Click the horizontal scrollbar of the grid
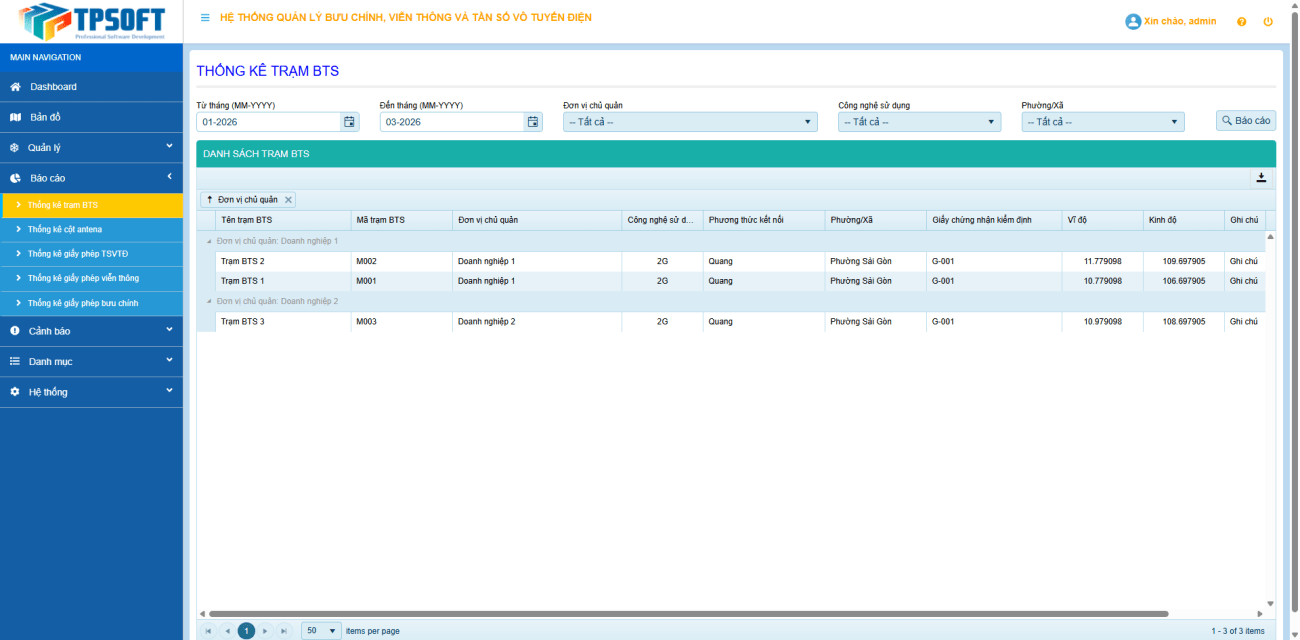The image size is (1300, 640). (x=688, y=614)
